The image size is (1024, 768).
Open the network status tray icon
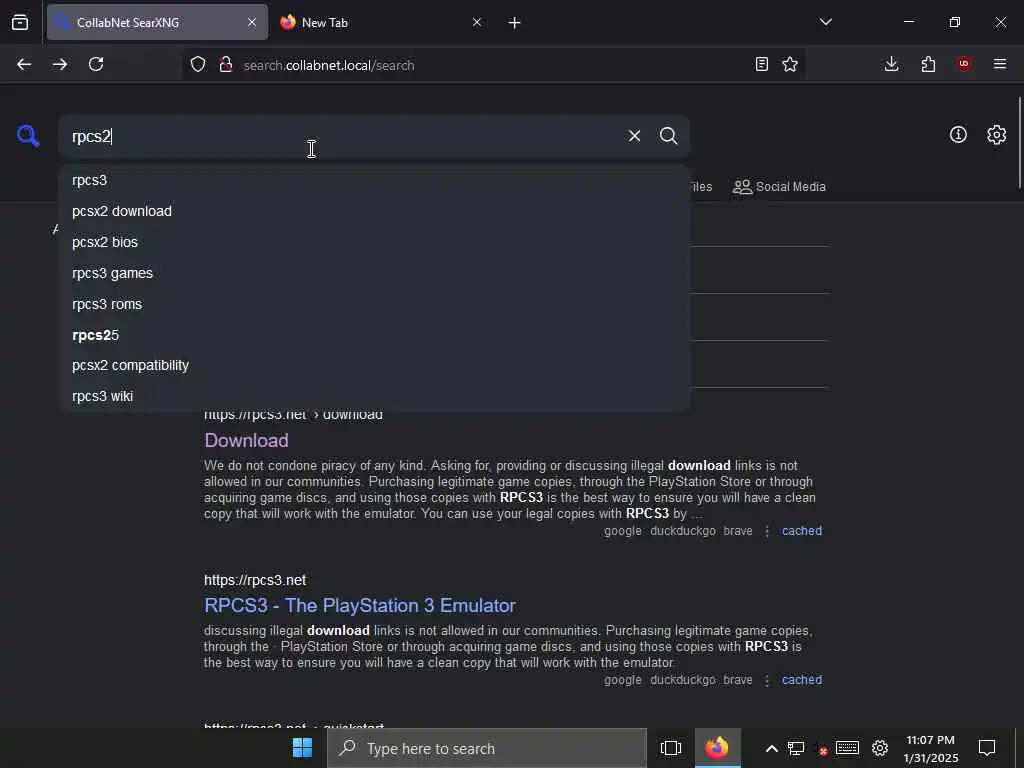795,748
